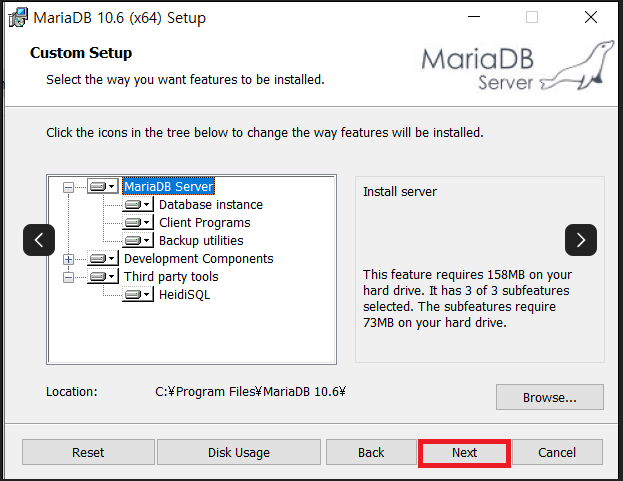Click the 'Install server' description text
Screen dimensions: 623x481
tap(400, 192)
